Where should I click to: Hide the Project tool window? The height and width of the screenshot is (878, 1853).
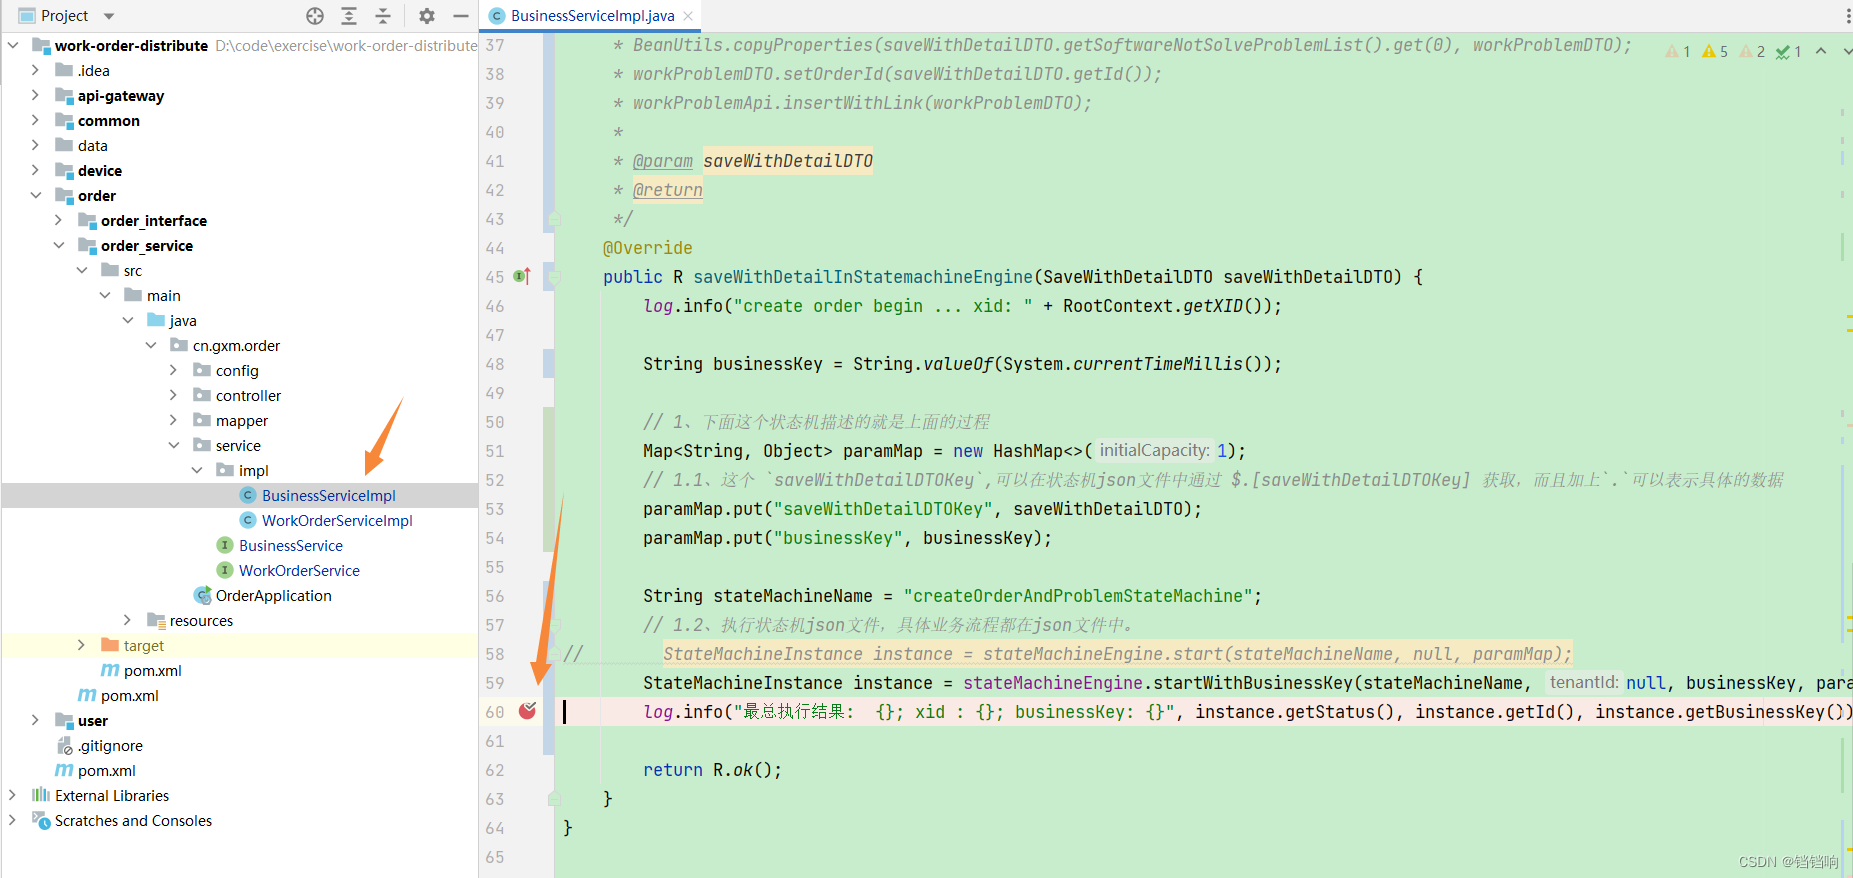(x=461, y=16)
